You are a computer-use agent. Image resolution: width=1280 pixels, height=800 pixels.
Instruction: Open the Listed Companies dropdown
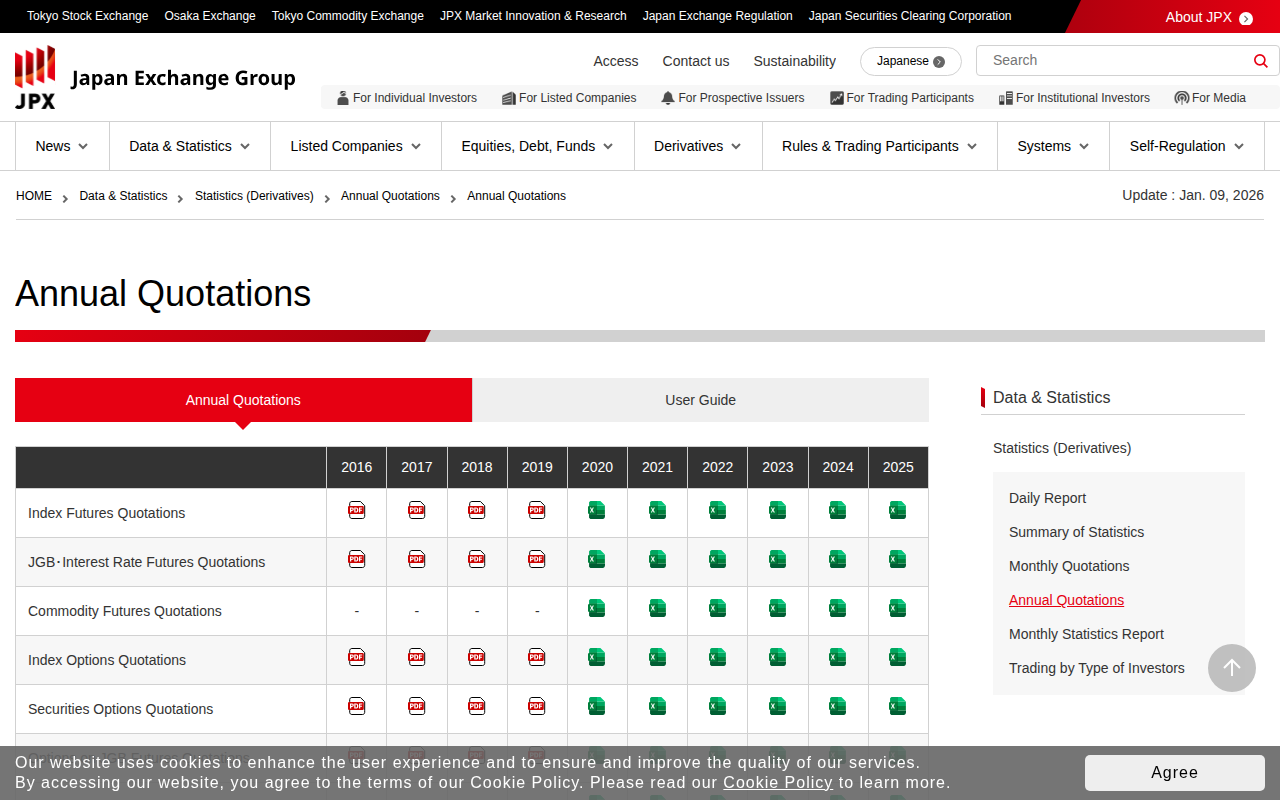coord(355,146)
